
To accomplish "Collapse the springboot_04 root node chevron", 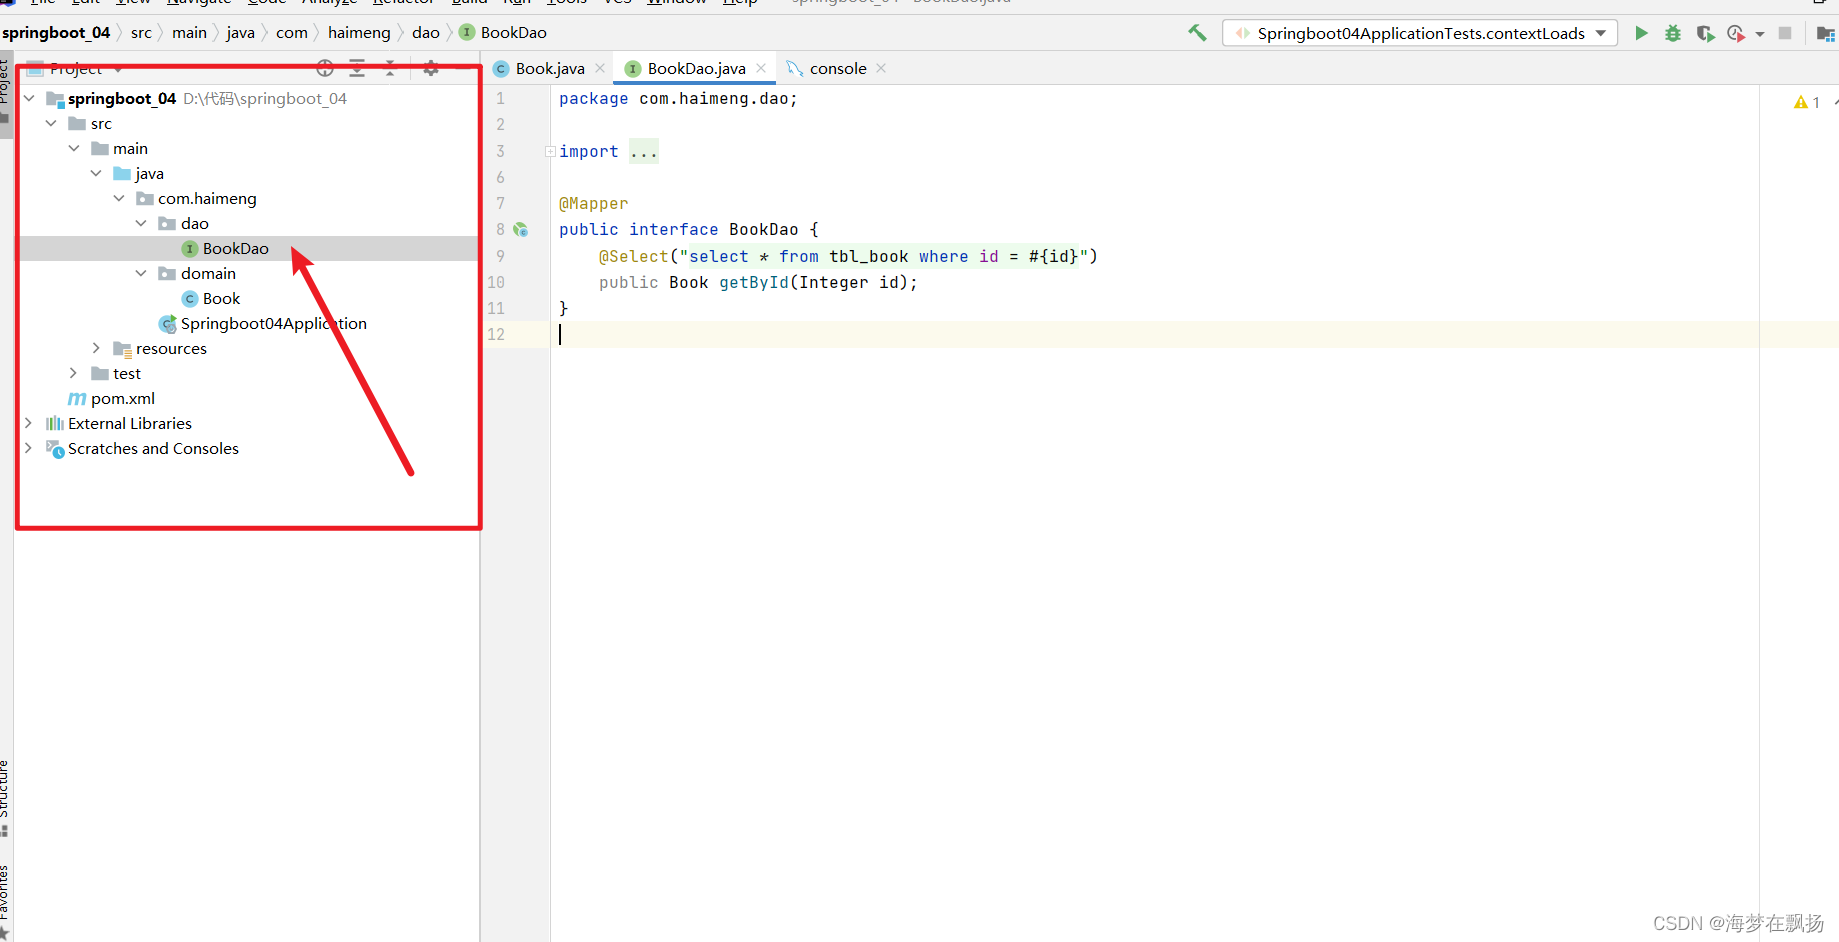I will tap(29, 98).
